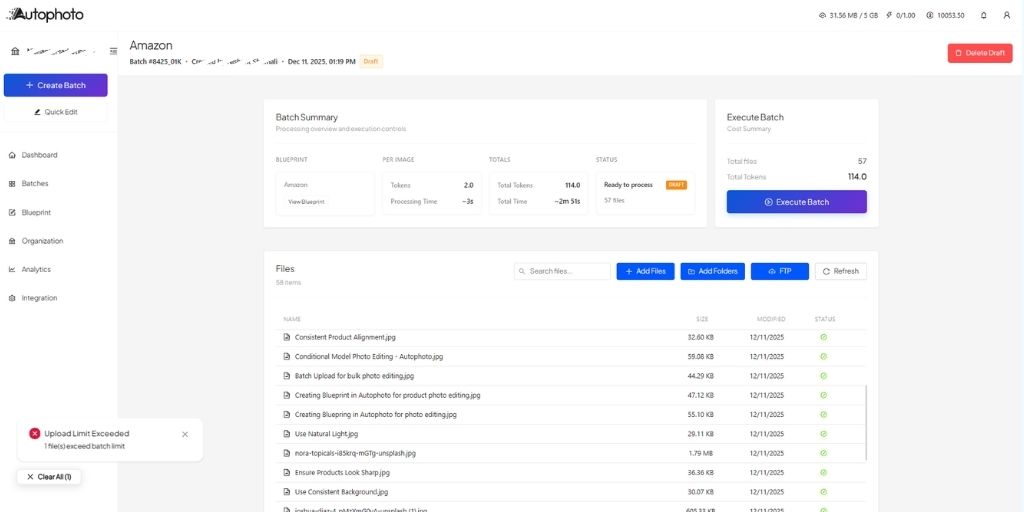Screen dimensions: 1024x512
Task: Select Use Natural Light.jpg file
Action: (x=327, y=434)
